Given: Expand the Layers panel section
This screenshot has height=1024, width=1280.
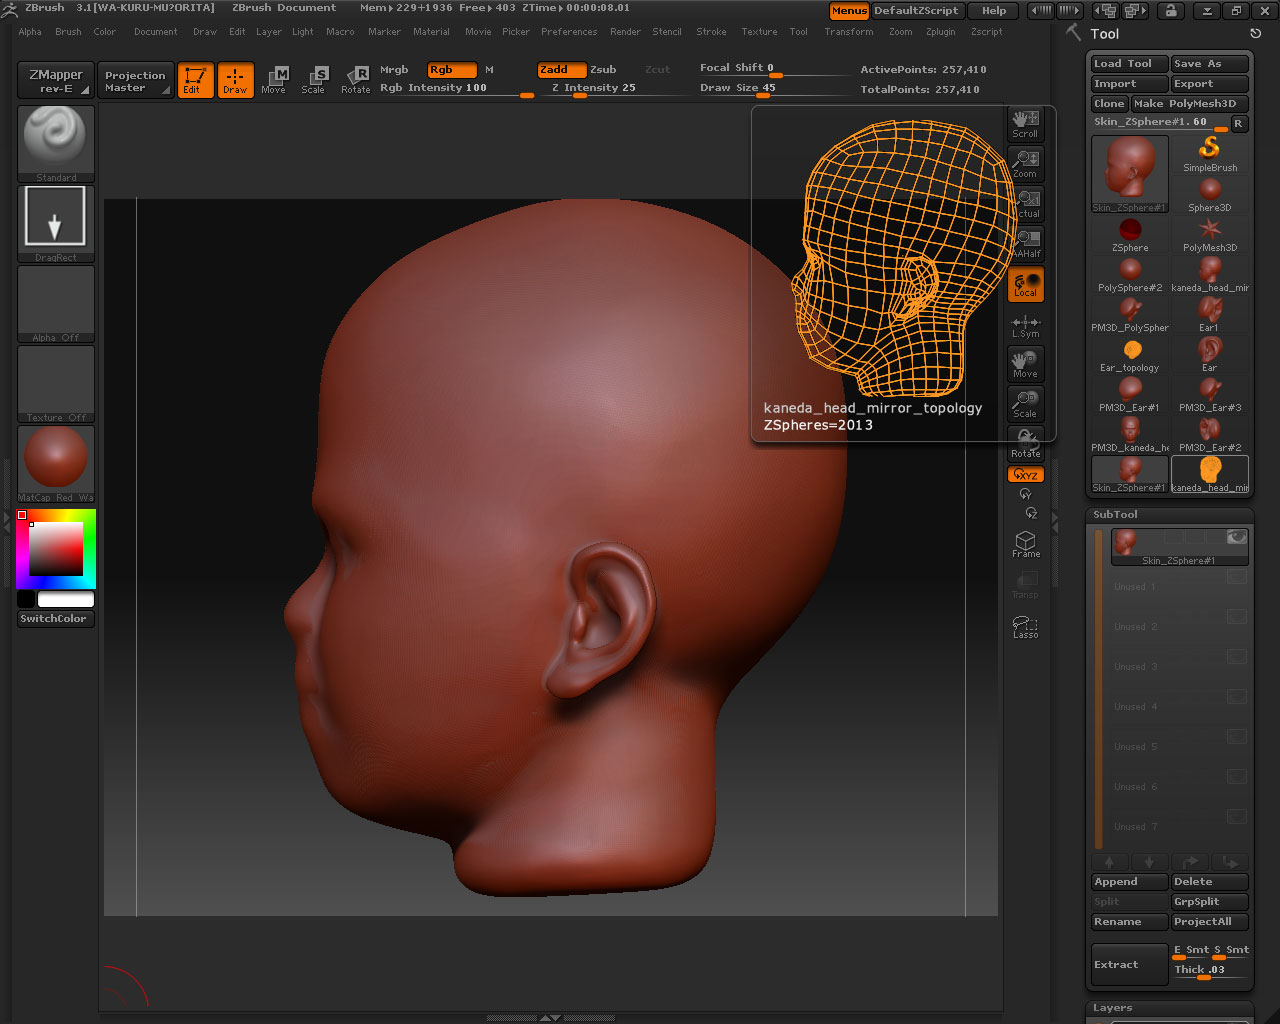Looking at the screenshot, I should [x=1113, y=1008].
